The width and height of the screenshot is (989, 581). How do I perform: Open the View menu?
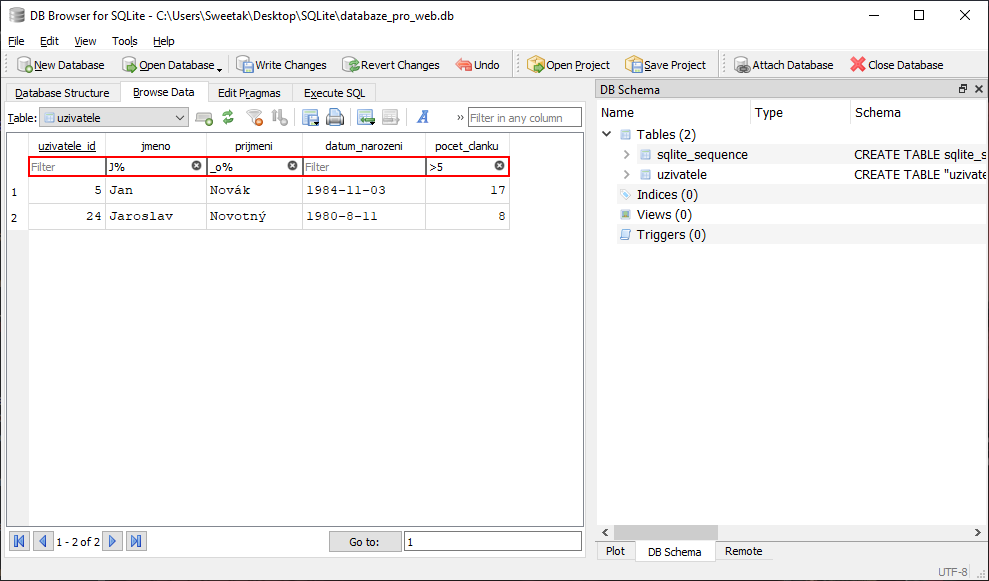point(85,41)
